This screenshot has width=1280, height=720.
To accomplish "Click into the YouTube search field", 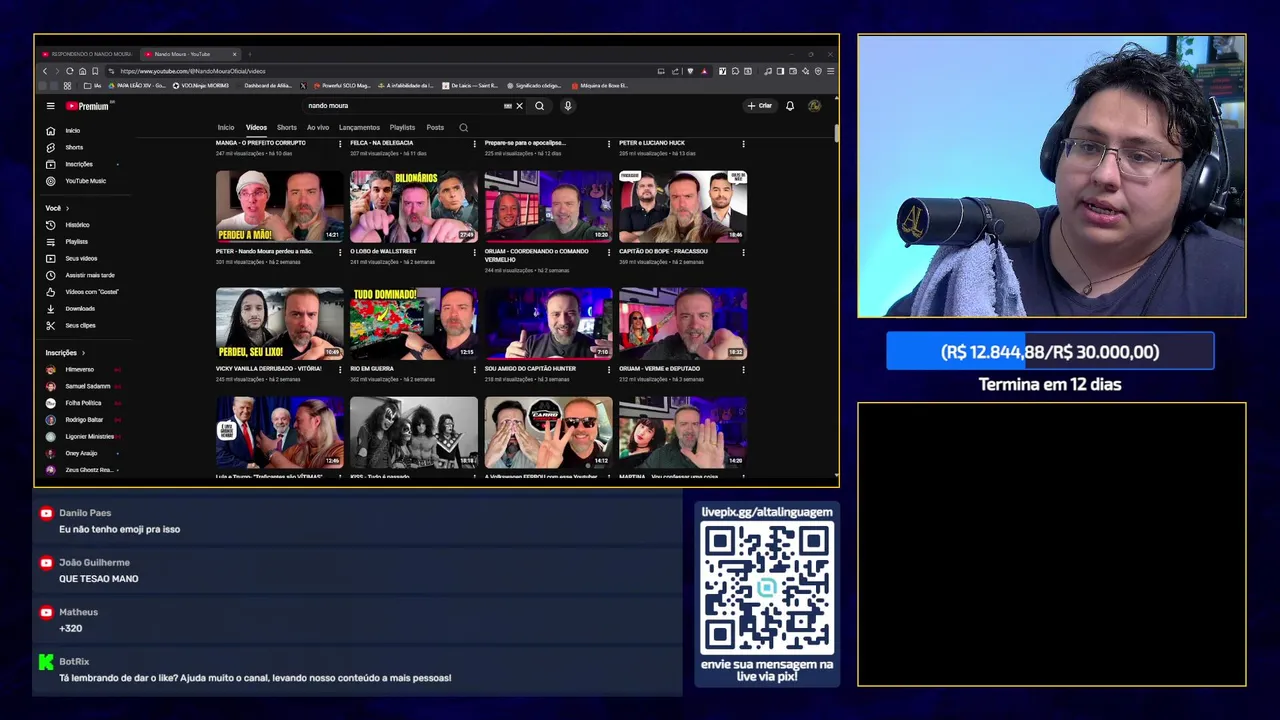I will tap(405, 106).
